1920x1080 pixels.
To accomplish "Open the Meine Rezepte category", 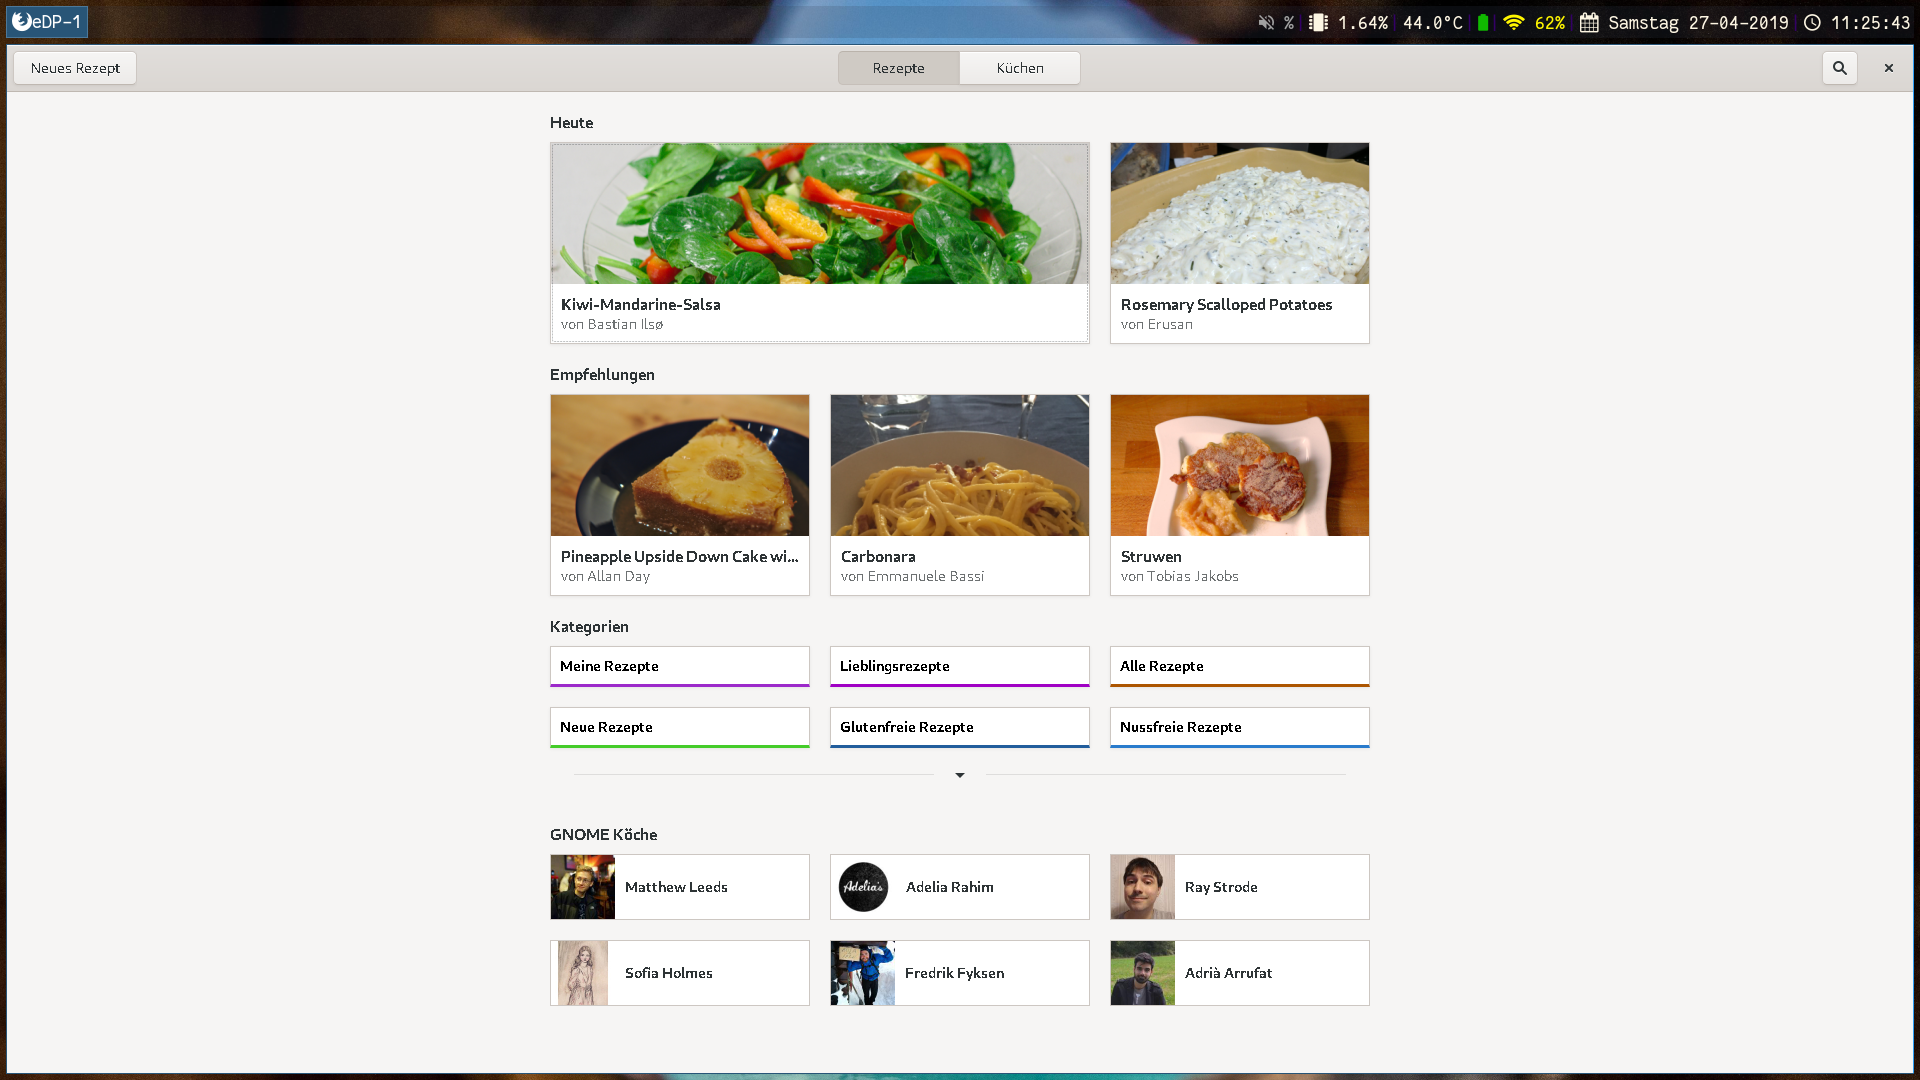I will click(x=680, y=666).
